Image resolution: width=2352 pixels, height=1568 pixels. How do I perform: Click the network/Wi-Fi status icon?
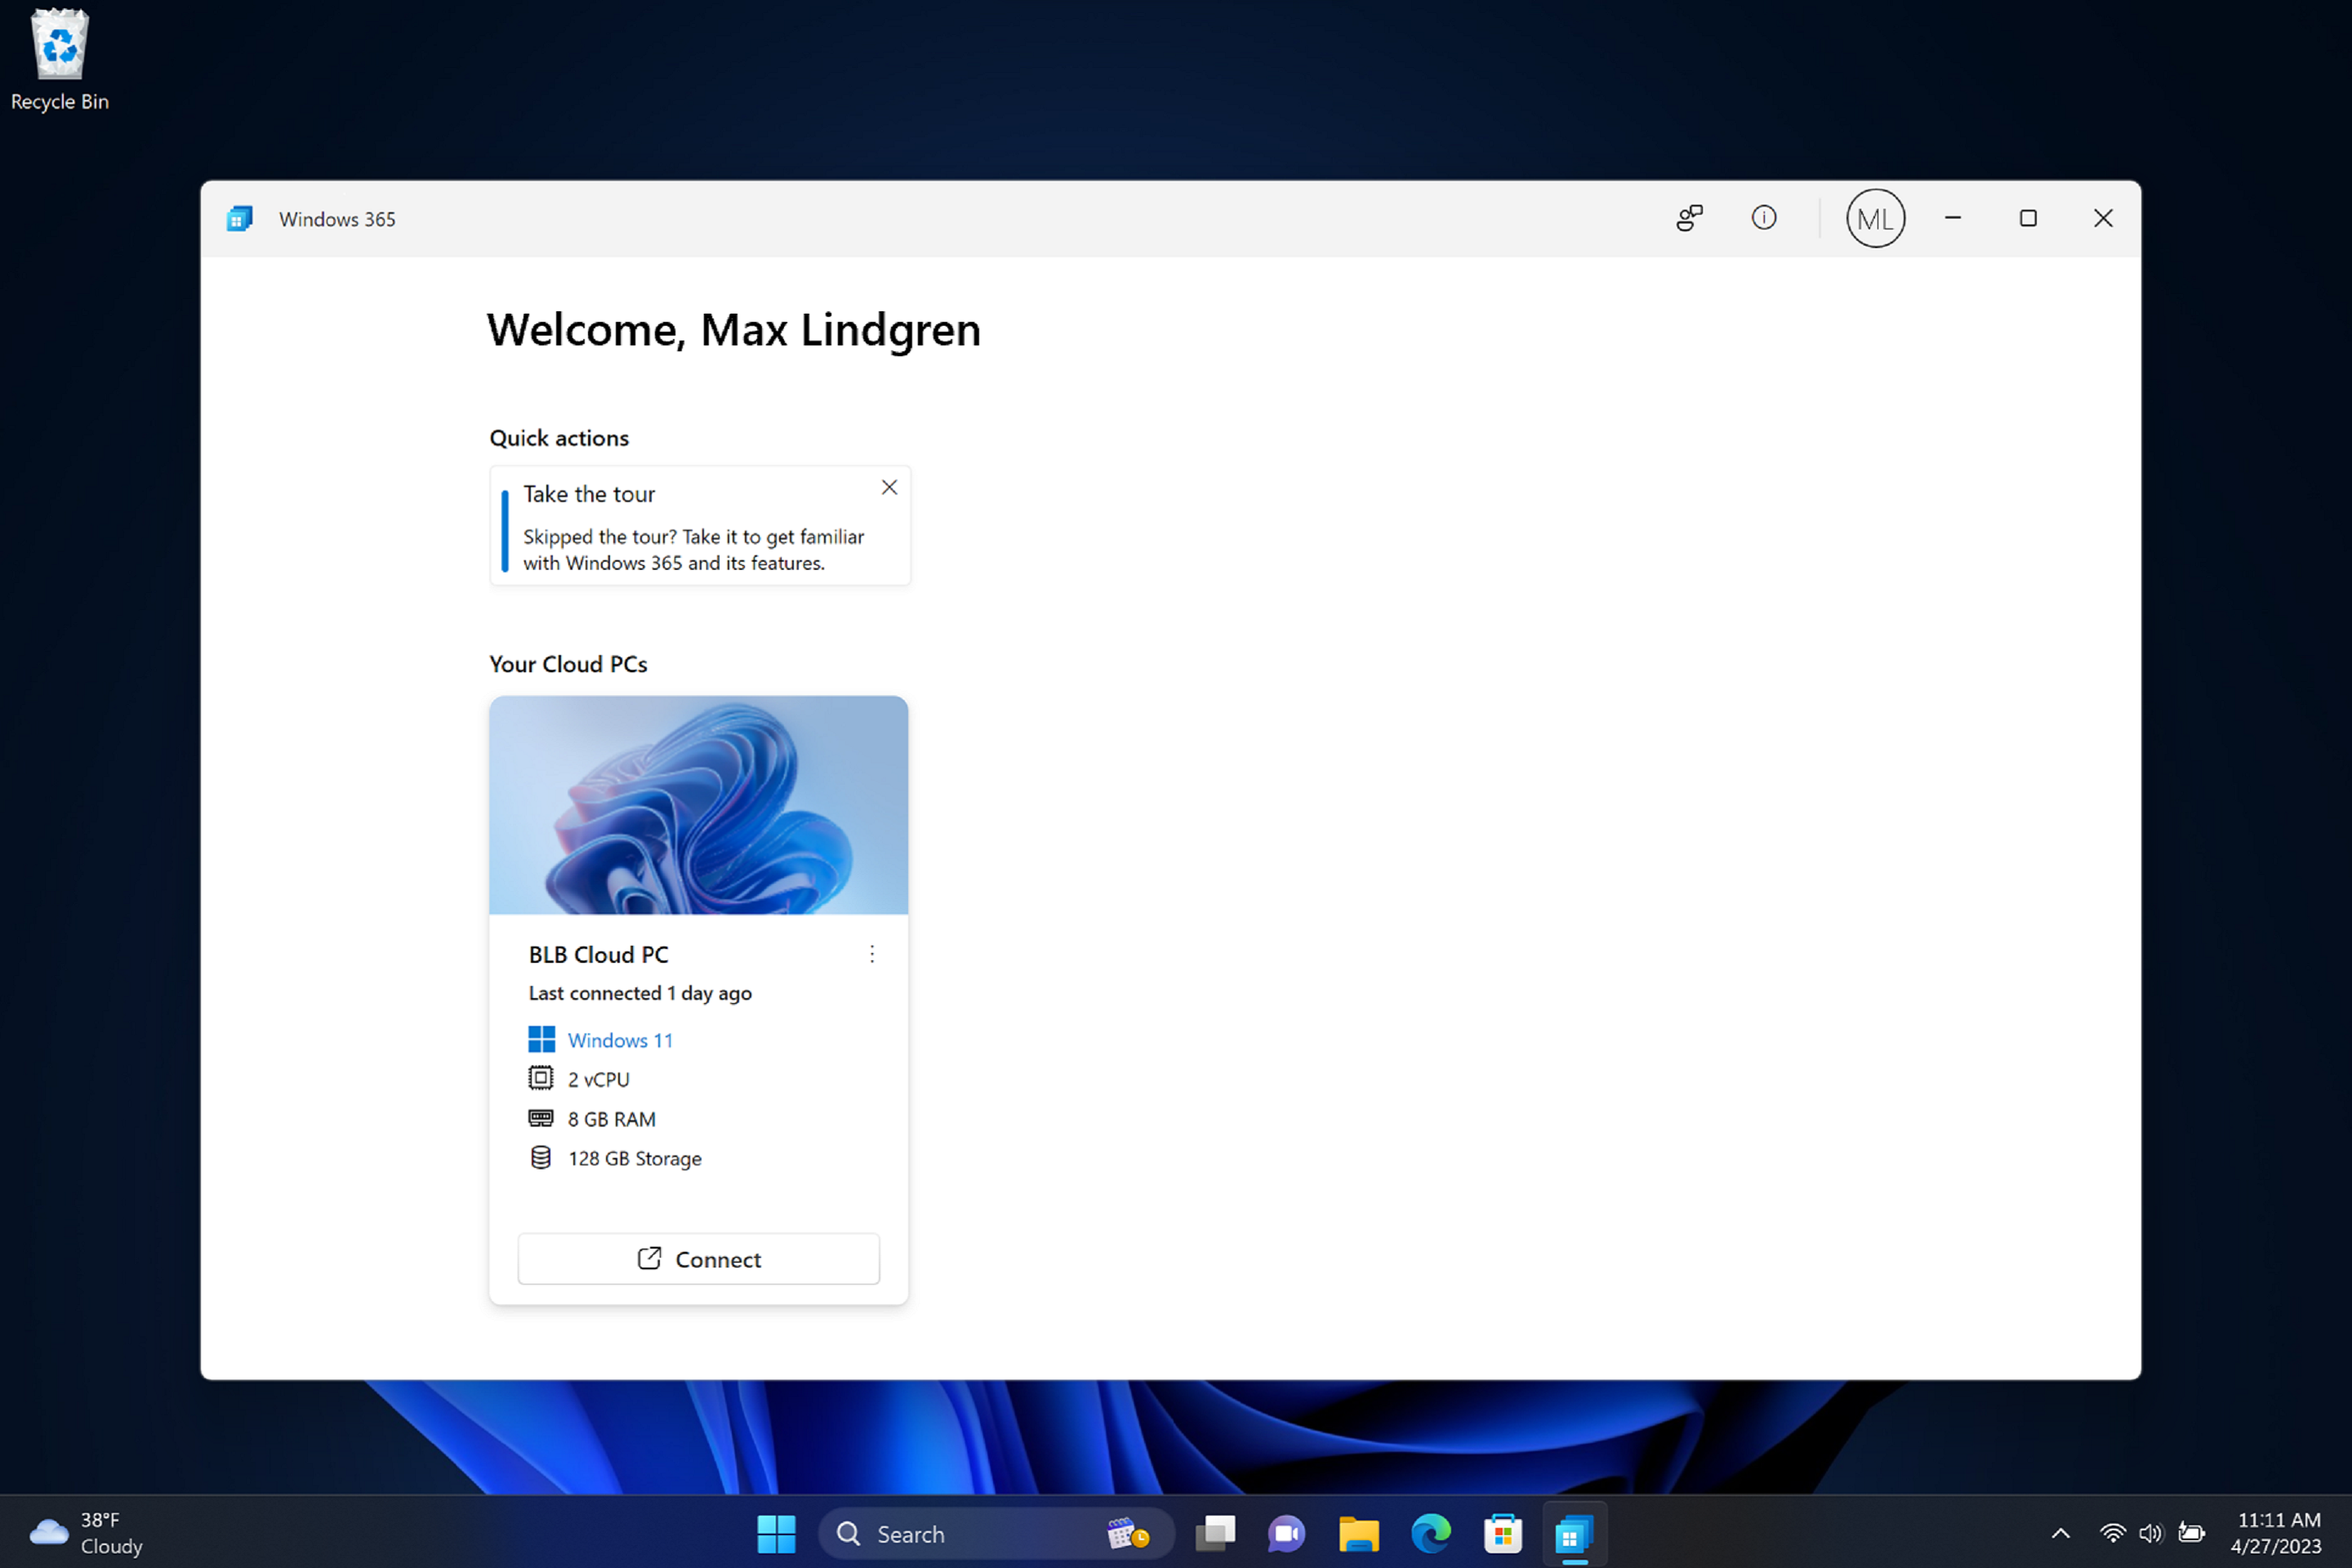[2107, 1533]
